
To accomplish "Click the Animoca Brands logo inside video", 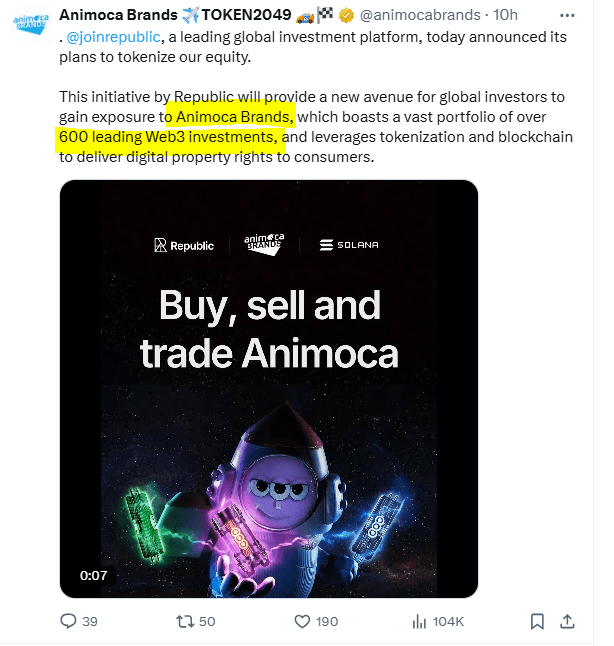I will pos(265,245).
